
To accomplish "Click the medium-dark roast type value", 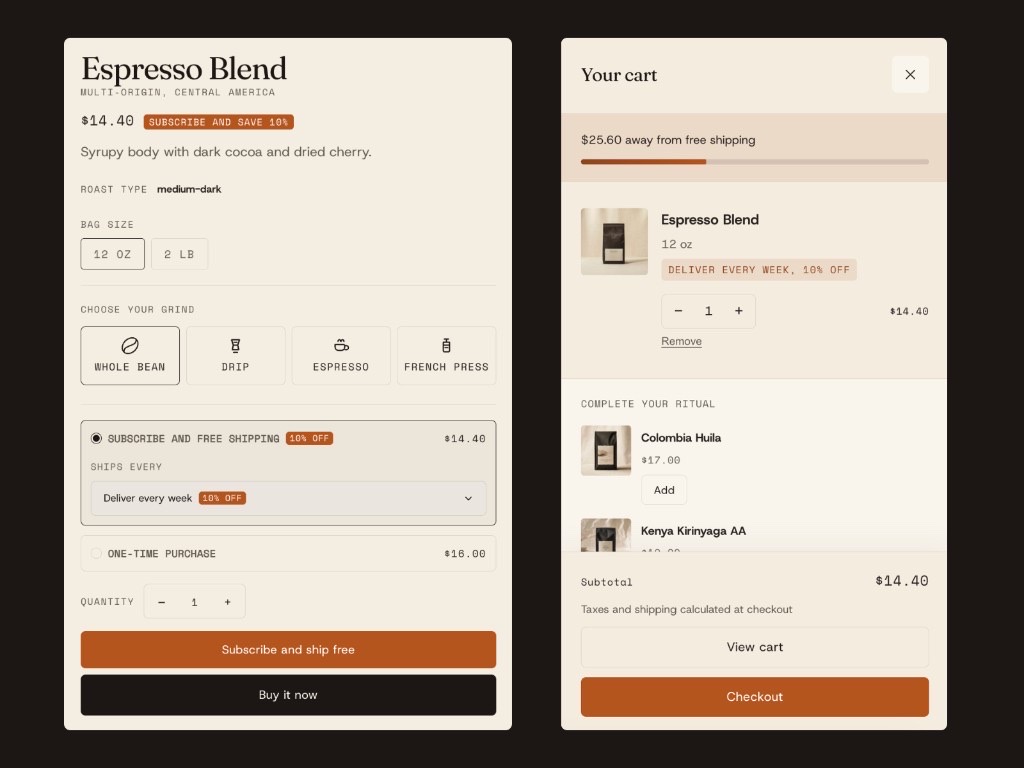I will click(189, 189).
